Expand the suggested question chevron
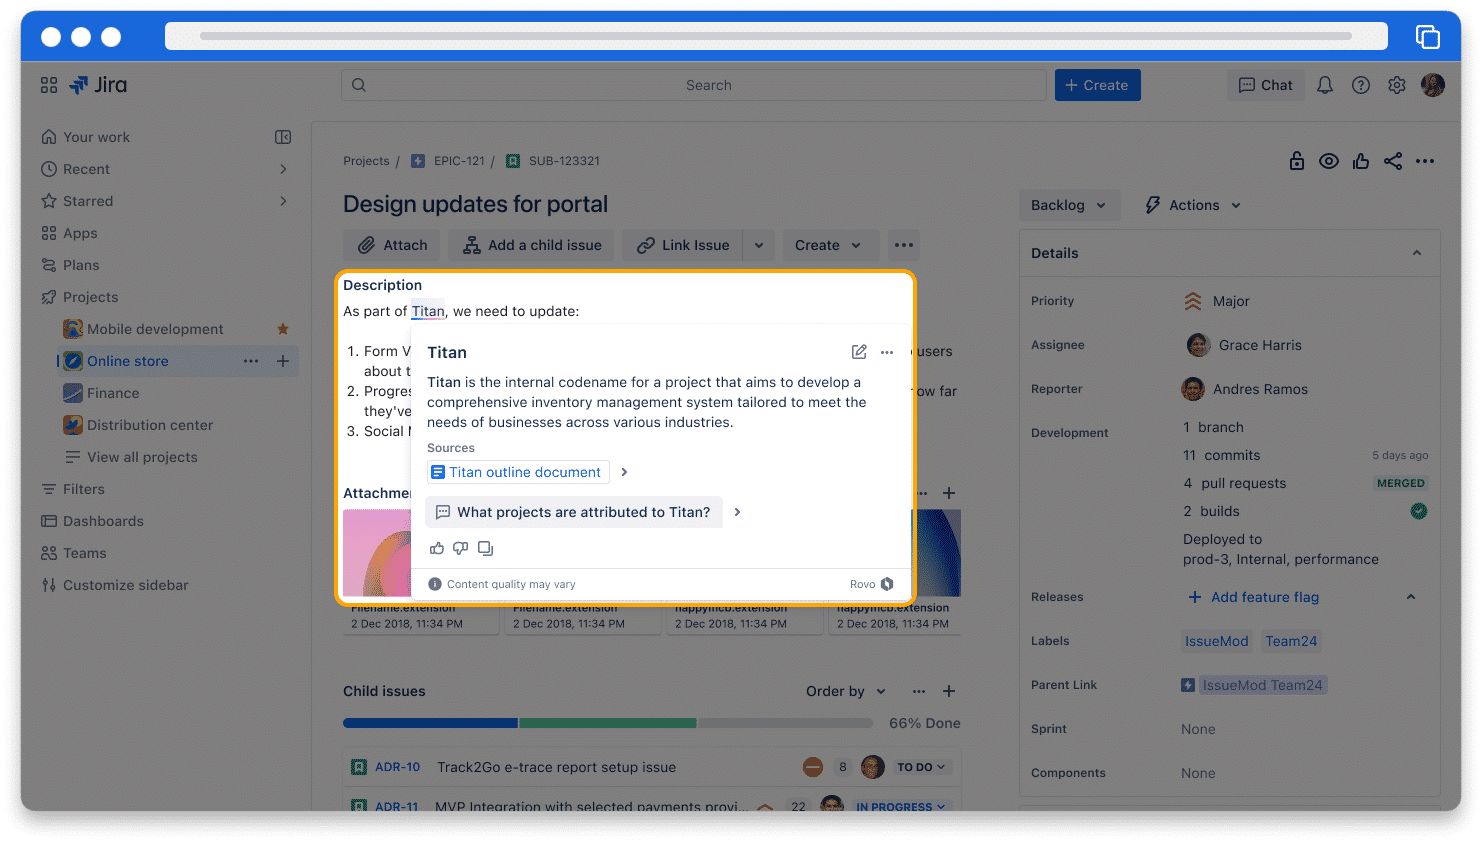 point(737,512)
